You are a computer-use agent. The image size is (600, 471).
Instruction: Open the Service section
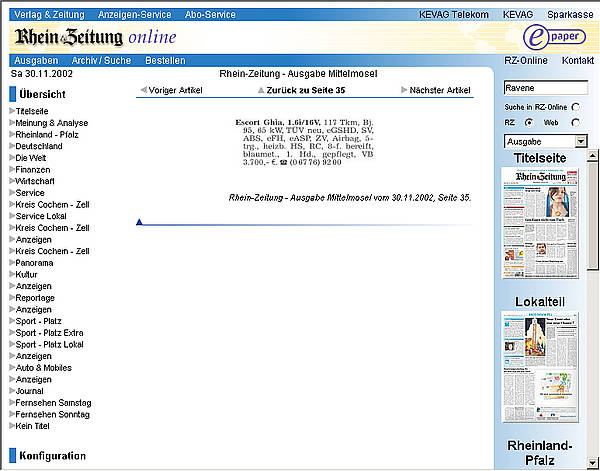tap(30, 193)
